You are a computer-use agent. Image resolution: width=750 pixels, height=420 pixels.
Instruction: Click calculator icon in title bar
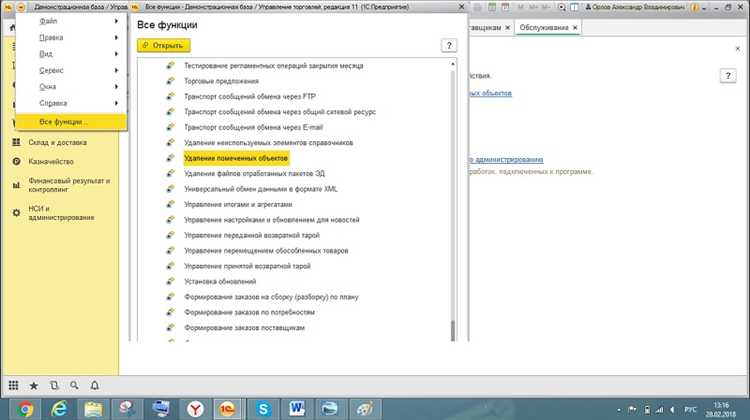click(492, 7)
